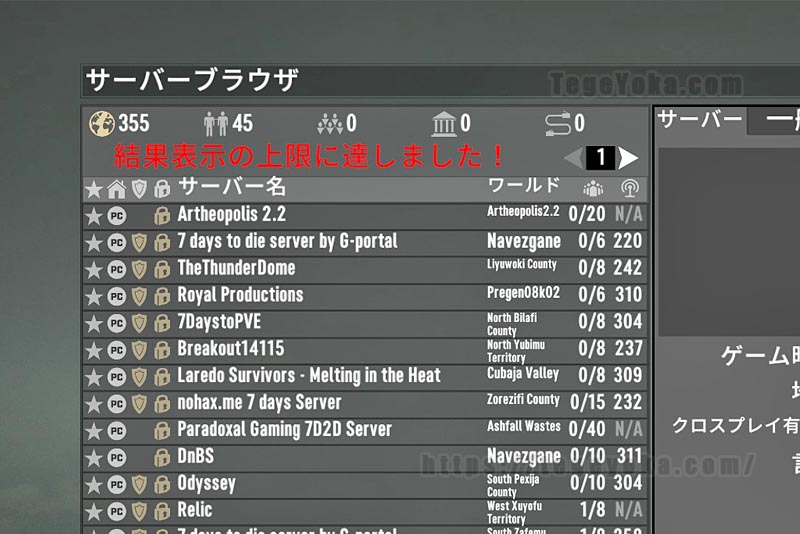Click the 0/15 player count cell
This screenshot has height=534, width=800.
pos(587,402)
